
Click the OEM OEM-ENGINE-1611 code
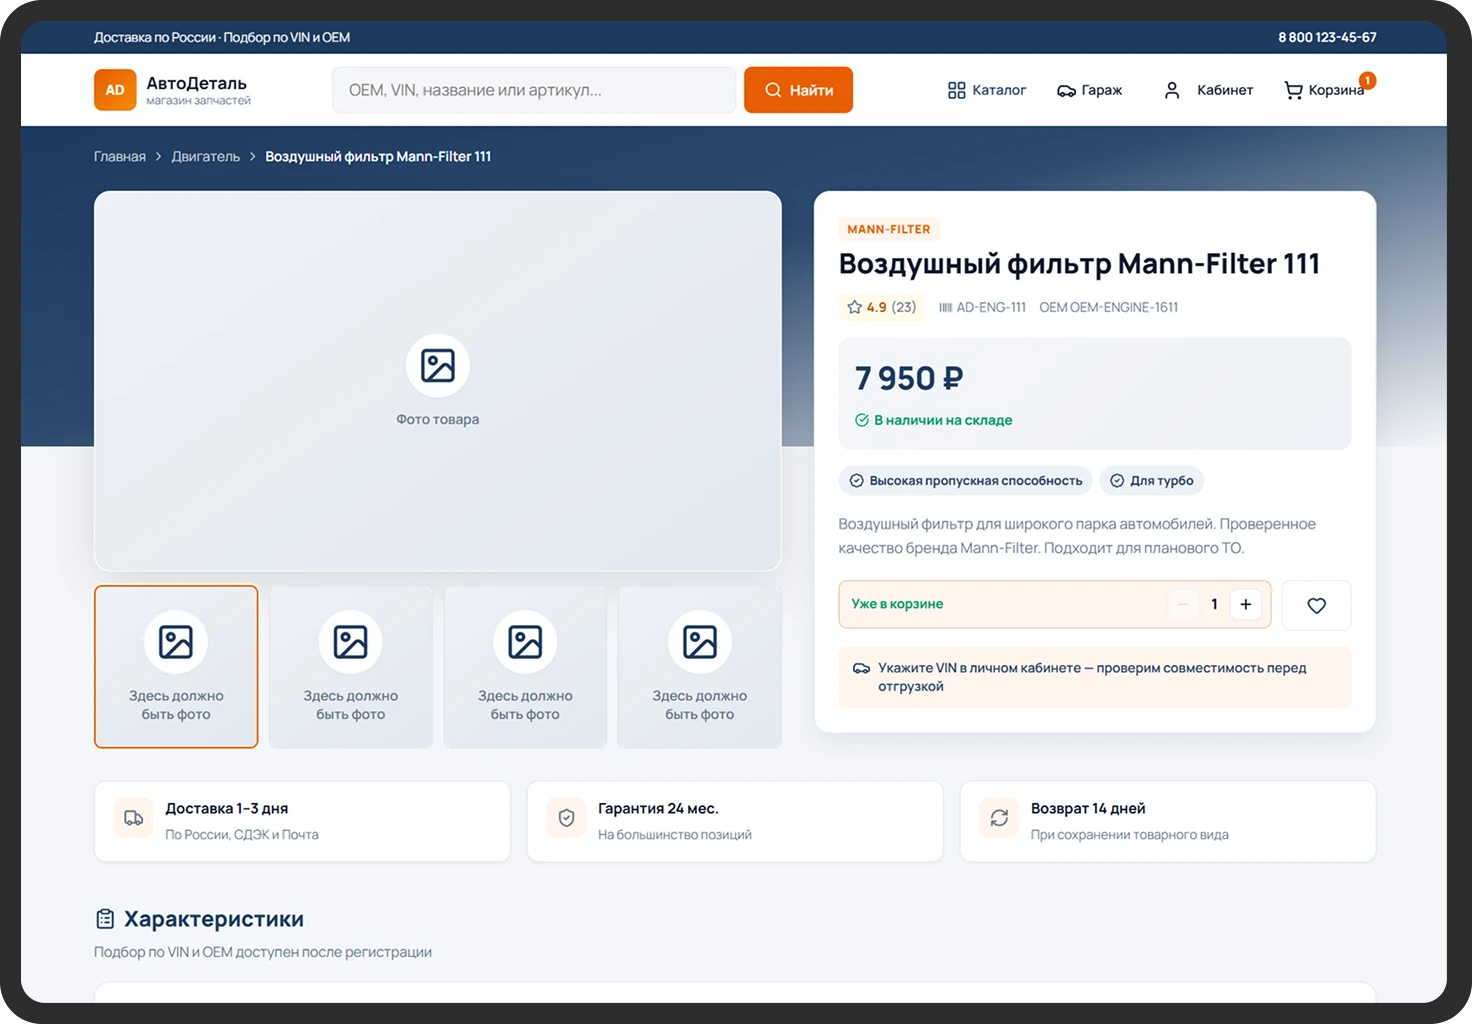coord(1108,307)
